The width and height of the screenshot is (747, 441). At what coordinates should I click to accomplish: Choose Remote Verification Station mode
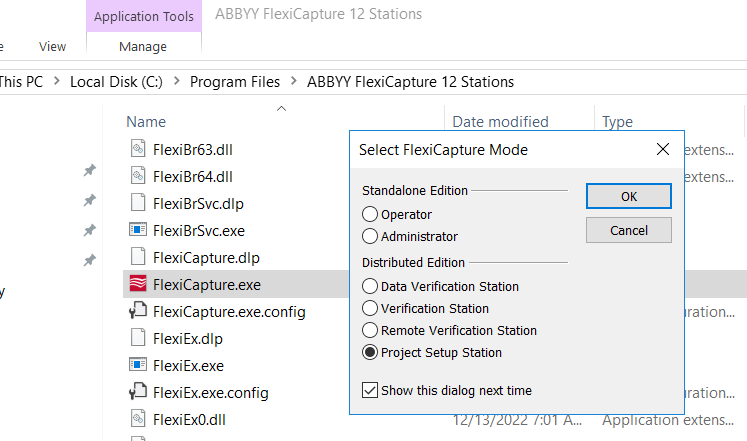coord(370,330)
